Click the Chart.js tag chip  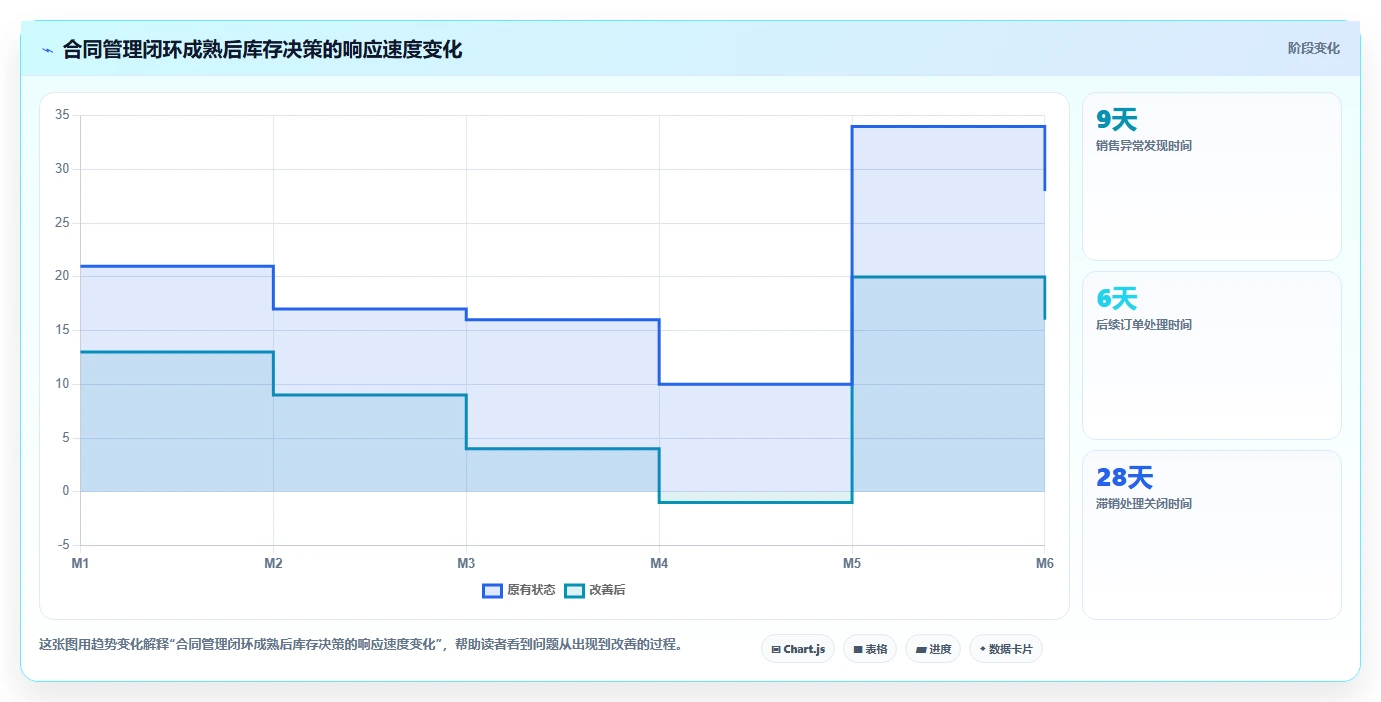(x=798, y=649)
